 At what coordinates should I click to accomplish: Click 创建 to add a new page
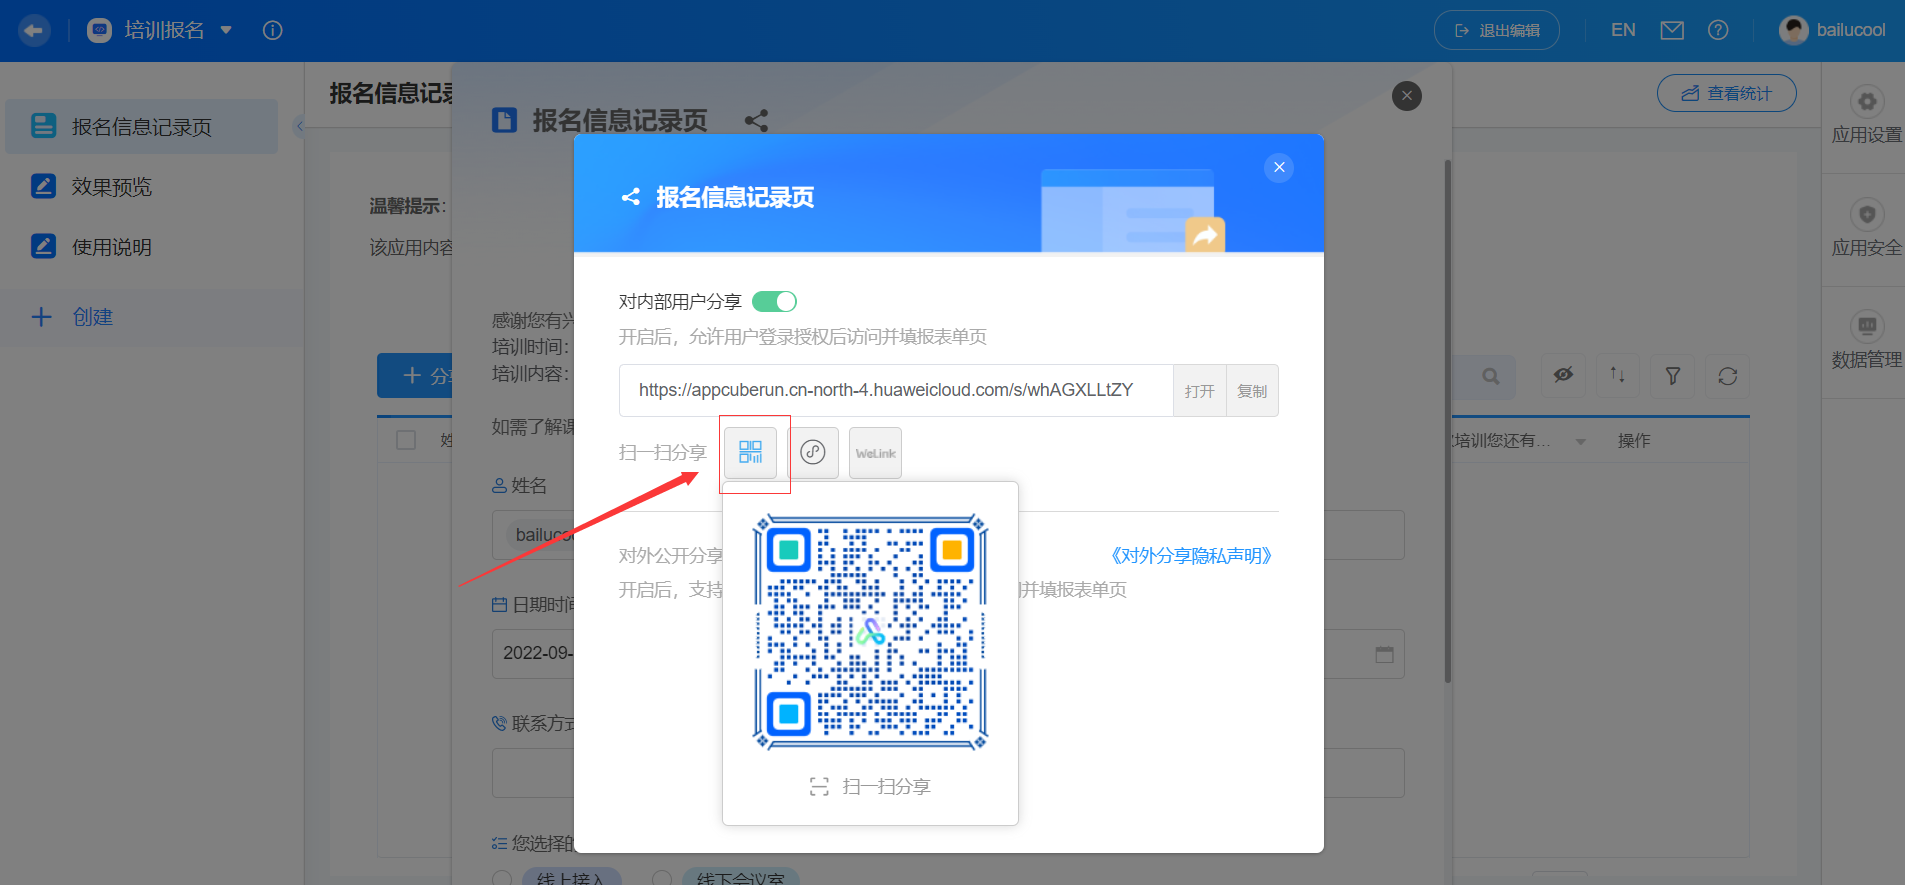[x=73, y=317]
